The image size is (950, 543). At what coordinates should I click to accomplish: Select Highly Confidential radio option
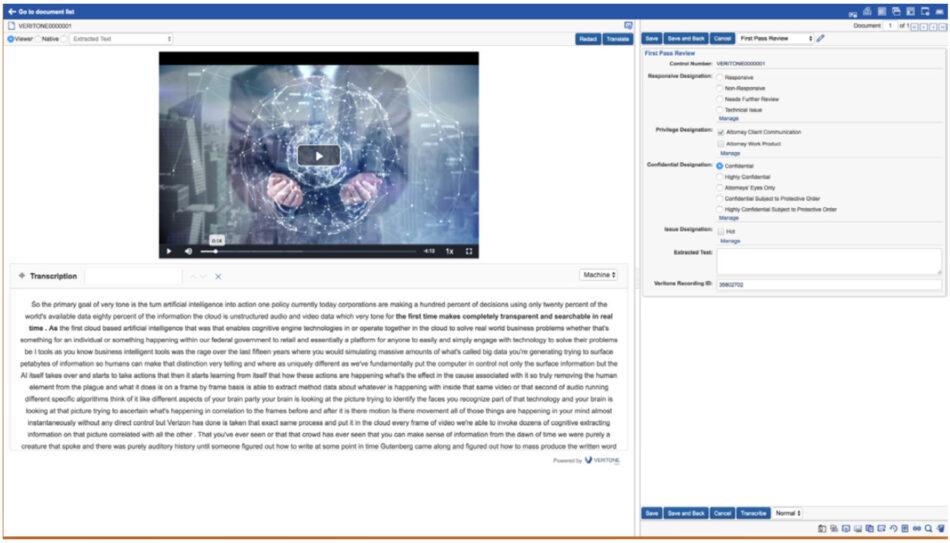720,176
